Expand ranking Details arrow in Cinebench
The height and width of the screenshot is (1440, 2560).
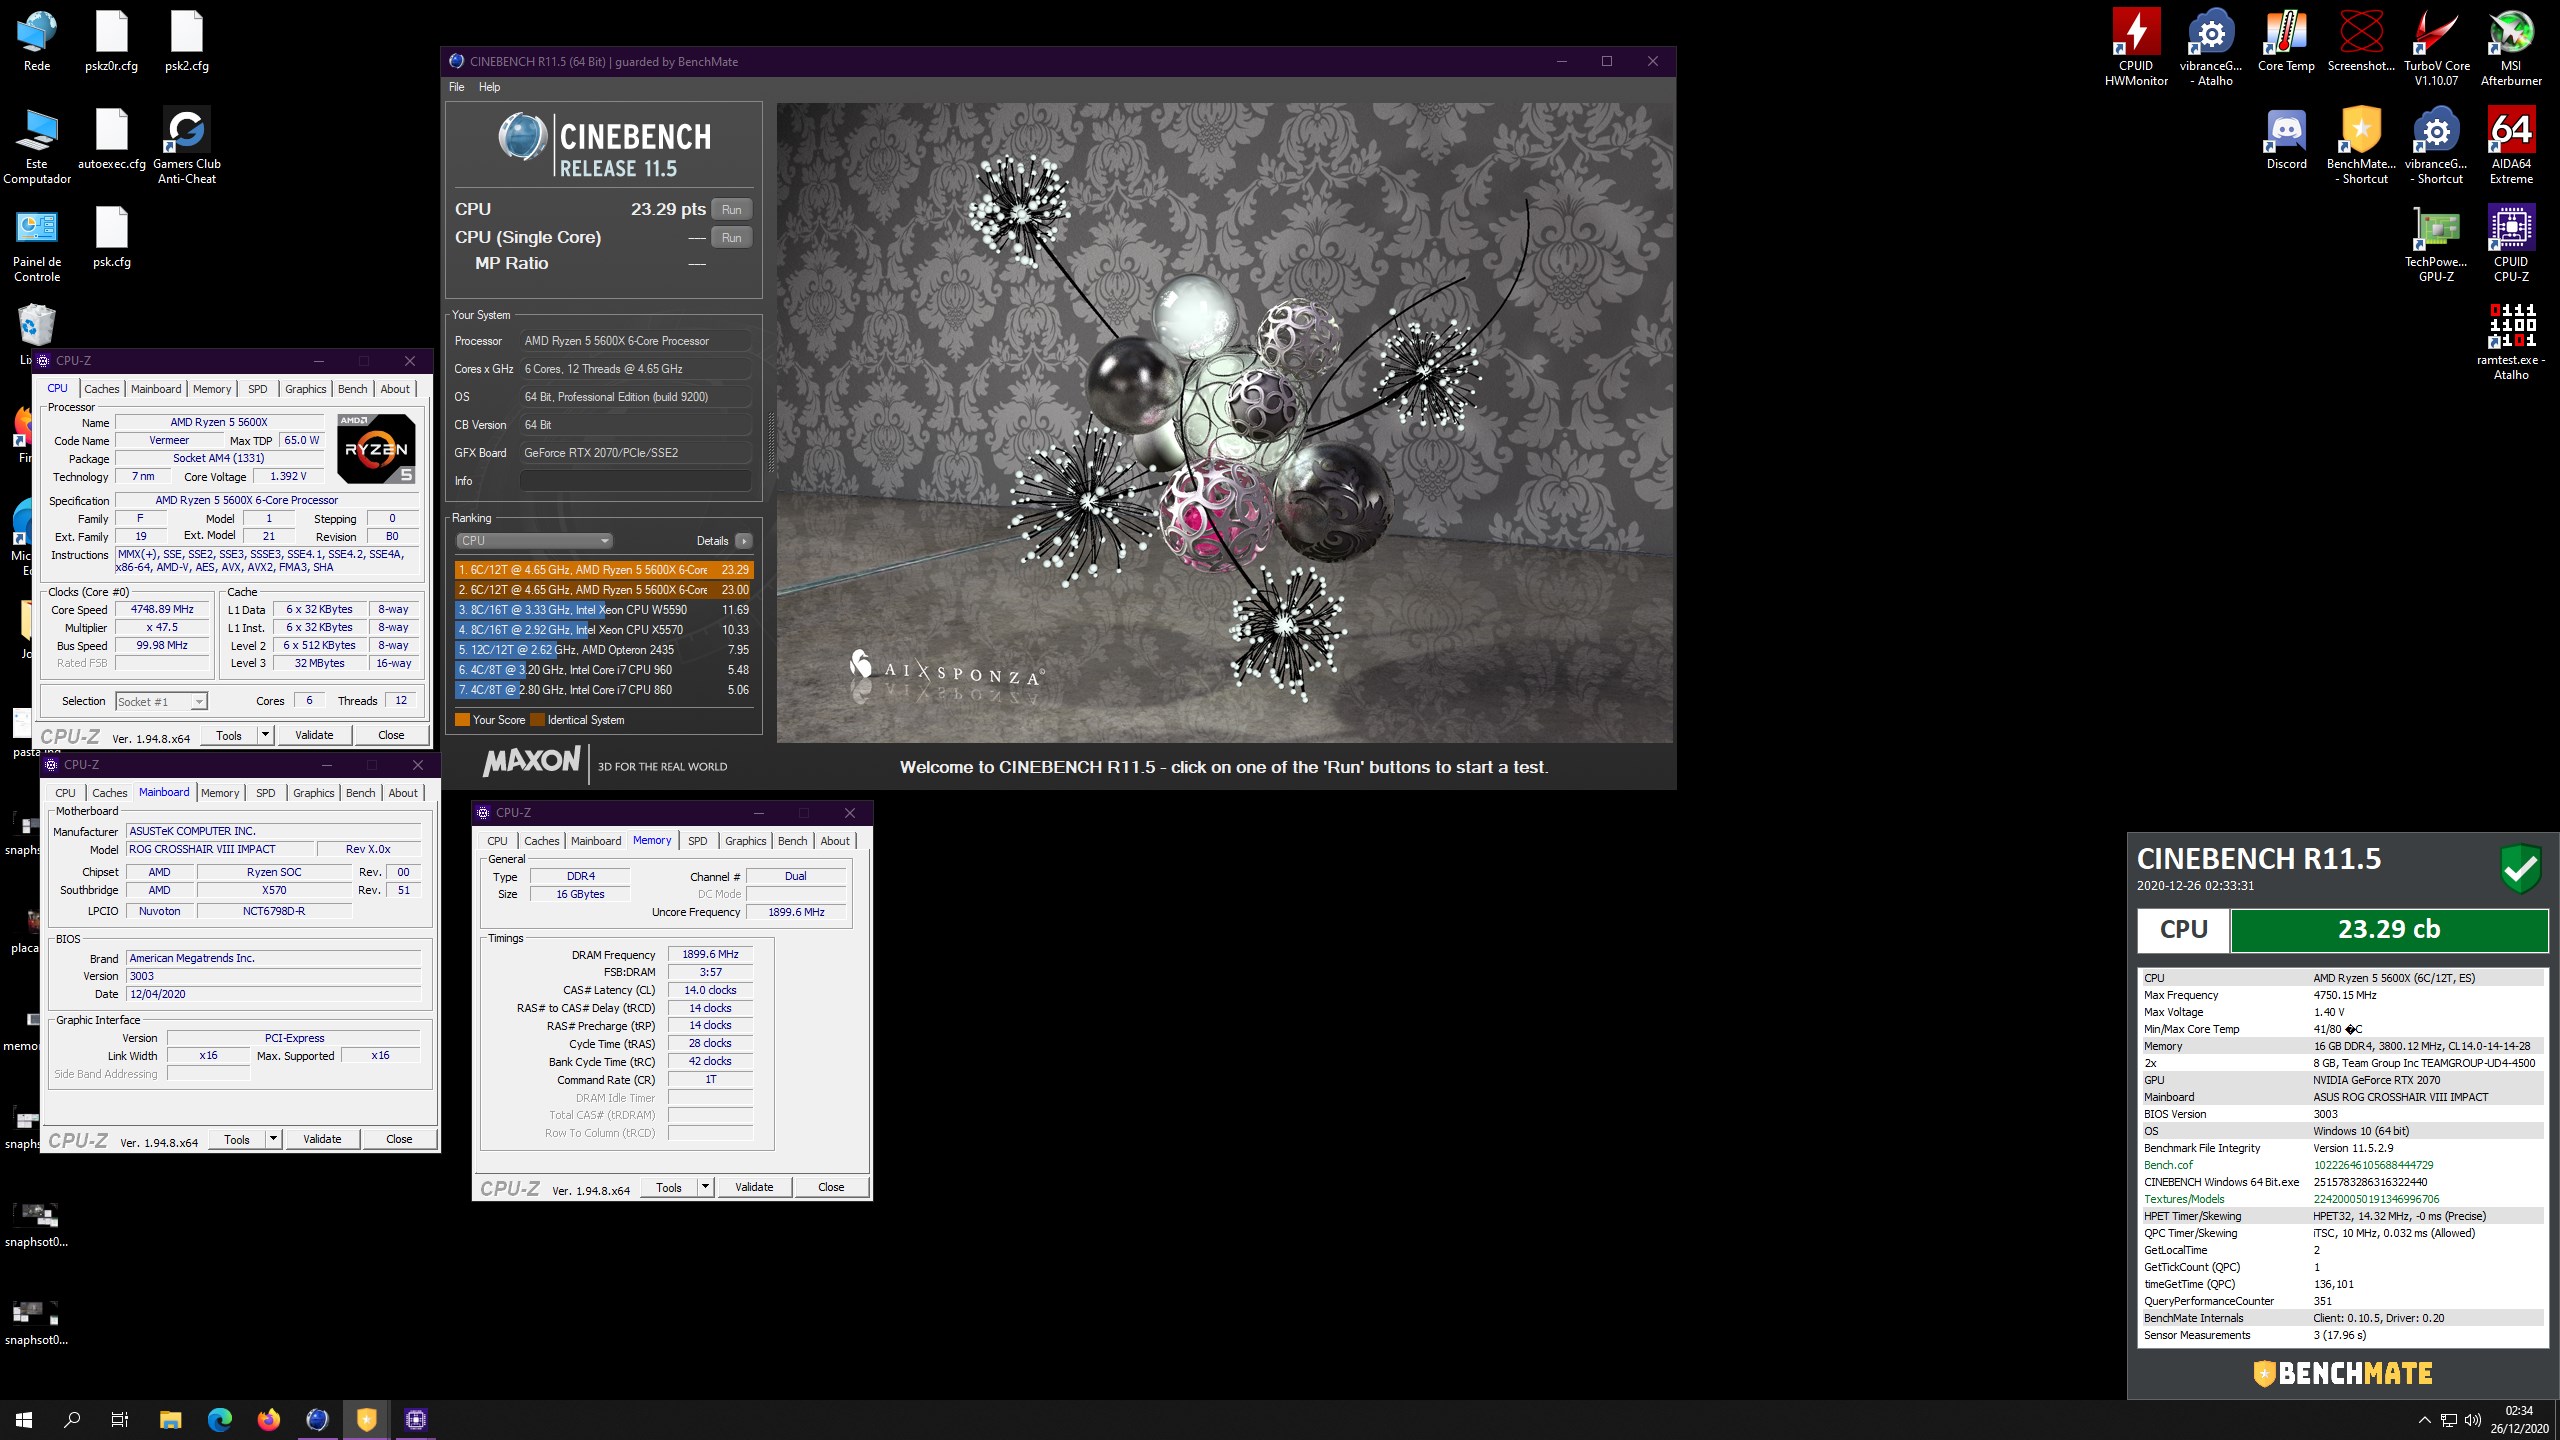(x=743, y=541)
